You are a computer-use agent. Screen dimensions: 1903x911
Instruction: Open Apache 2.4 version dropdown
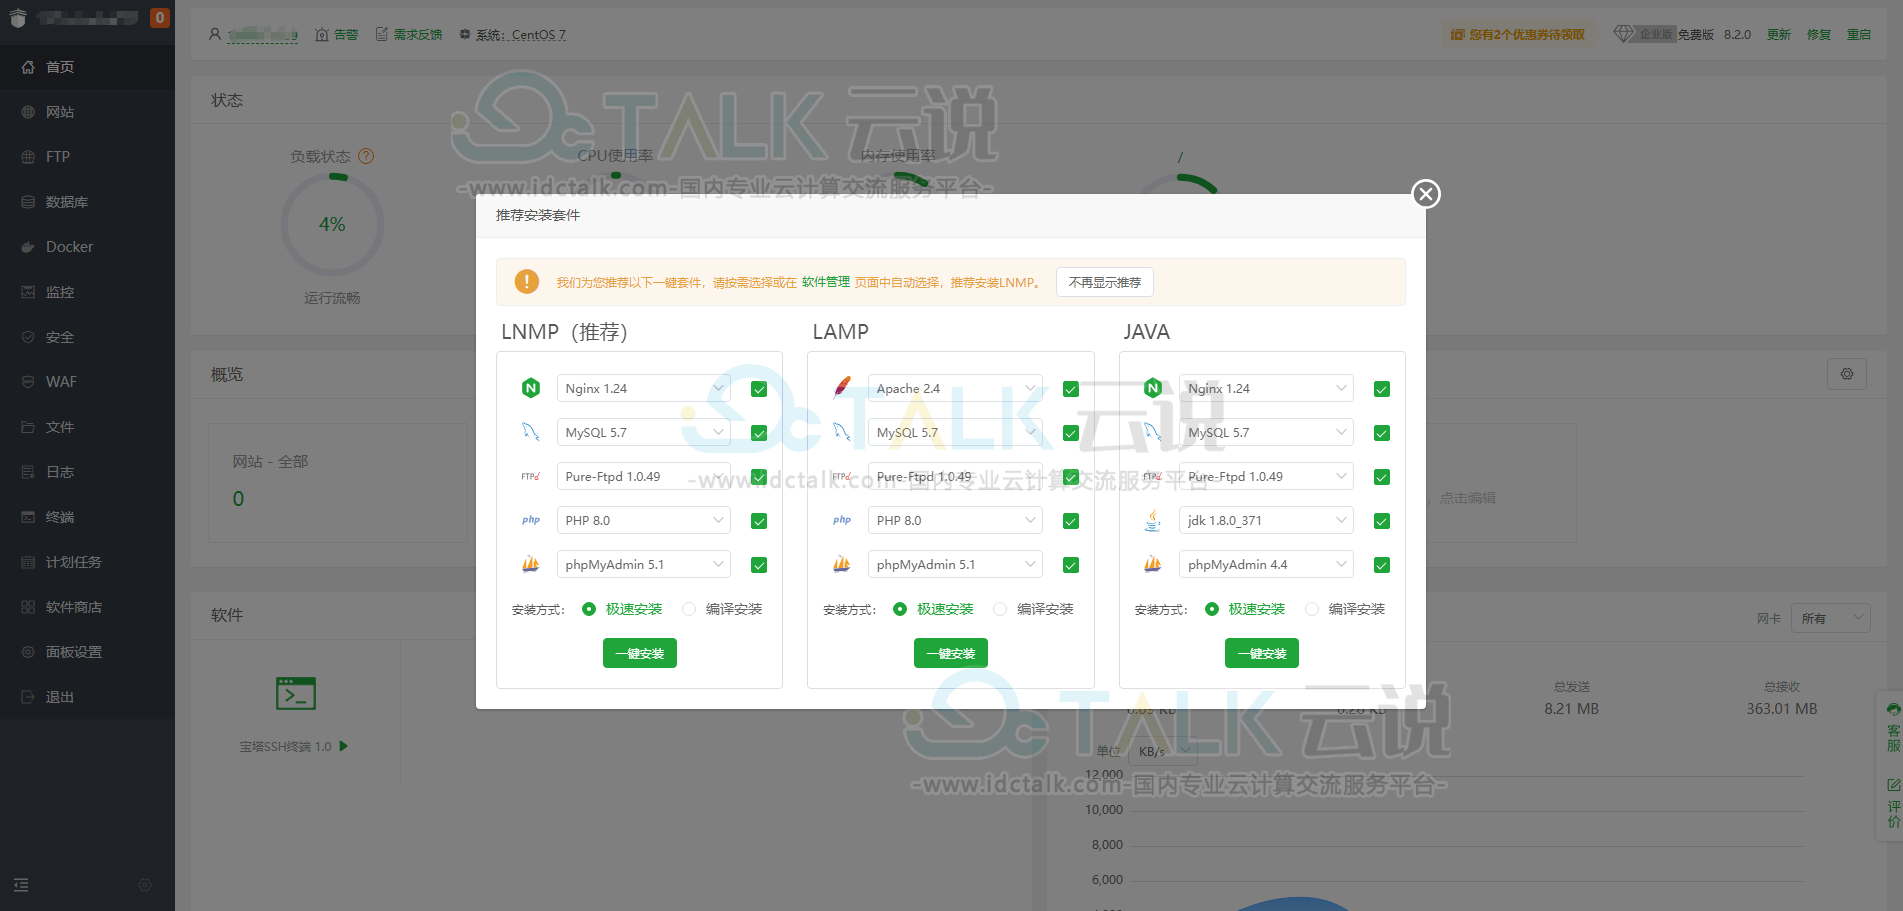coord(955,388)
